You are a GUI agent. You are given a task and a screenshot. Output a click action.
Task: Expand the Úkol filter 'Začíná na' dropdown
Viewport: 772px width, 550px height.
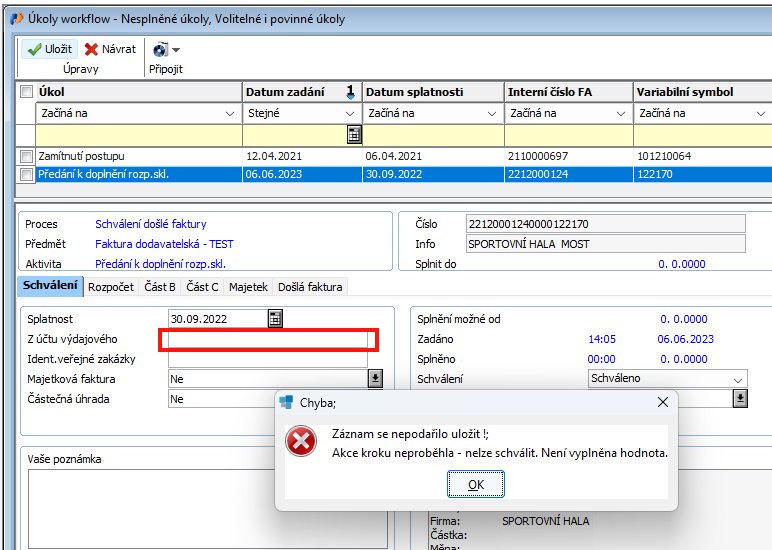coord(231,114)
